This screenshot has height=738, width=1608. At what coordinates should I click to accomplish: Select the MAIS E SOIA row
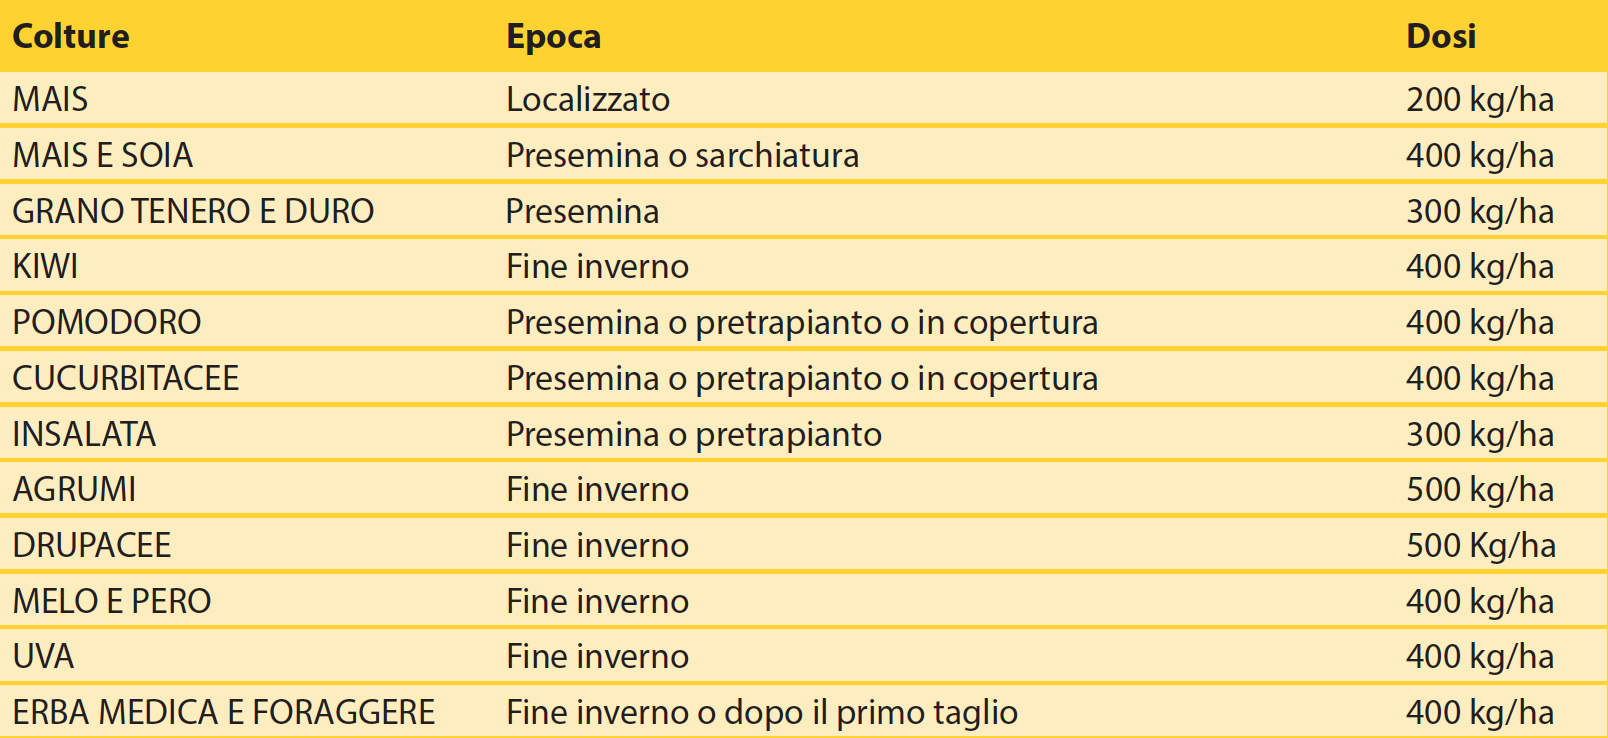pyautogui.click(x=804, y=155)
